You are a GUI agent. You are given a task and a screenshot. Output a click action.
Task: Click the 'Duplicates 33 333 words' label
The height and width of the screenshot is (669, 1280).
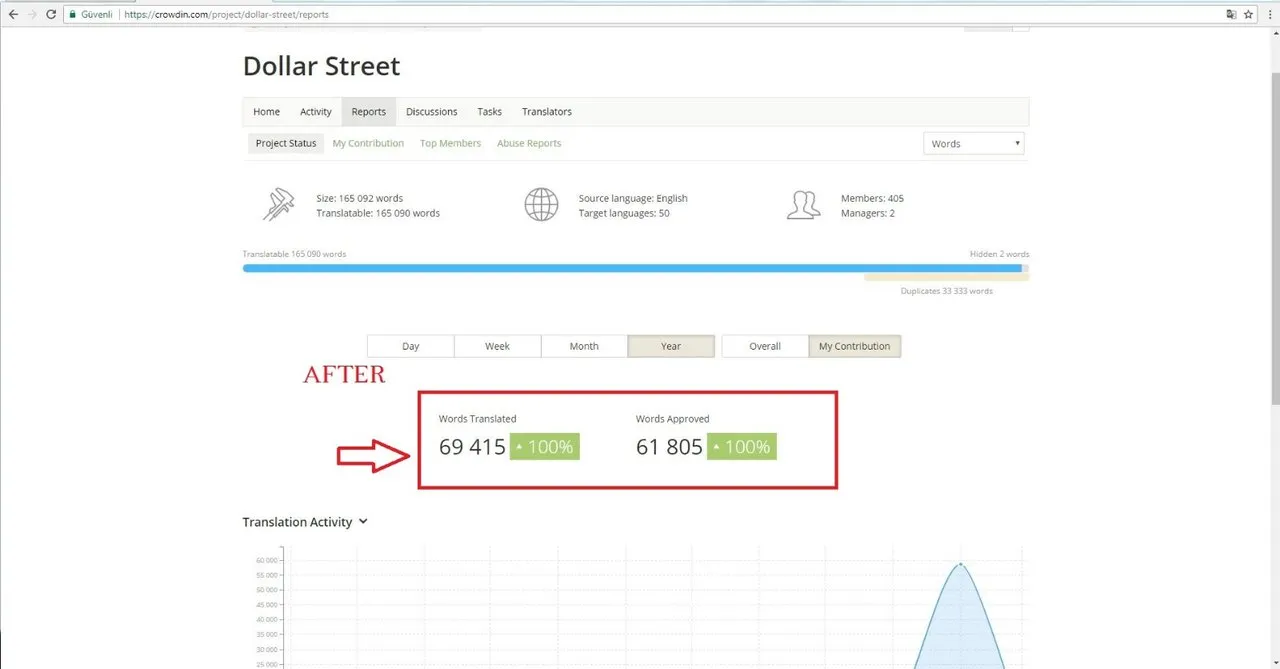946,291
